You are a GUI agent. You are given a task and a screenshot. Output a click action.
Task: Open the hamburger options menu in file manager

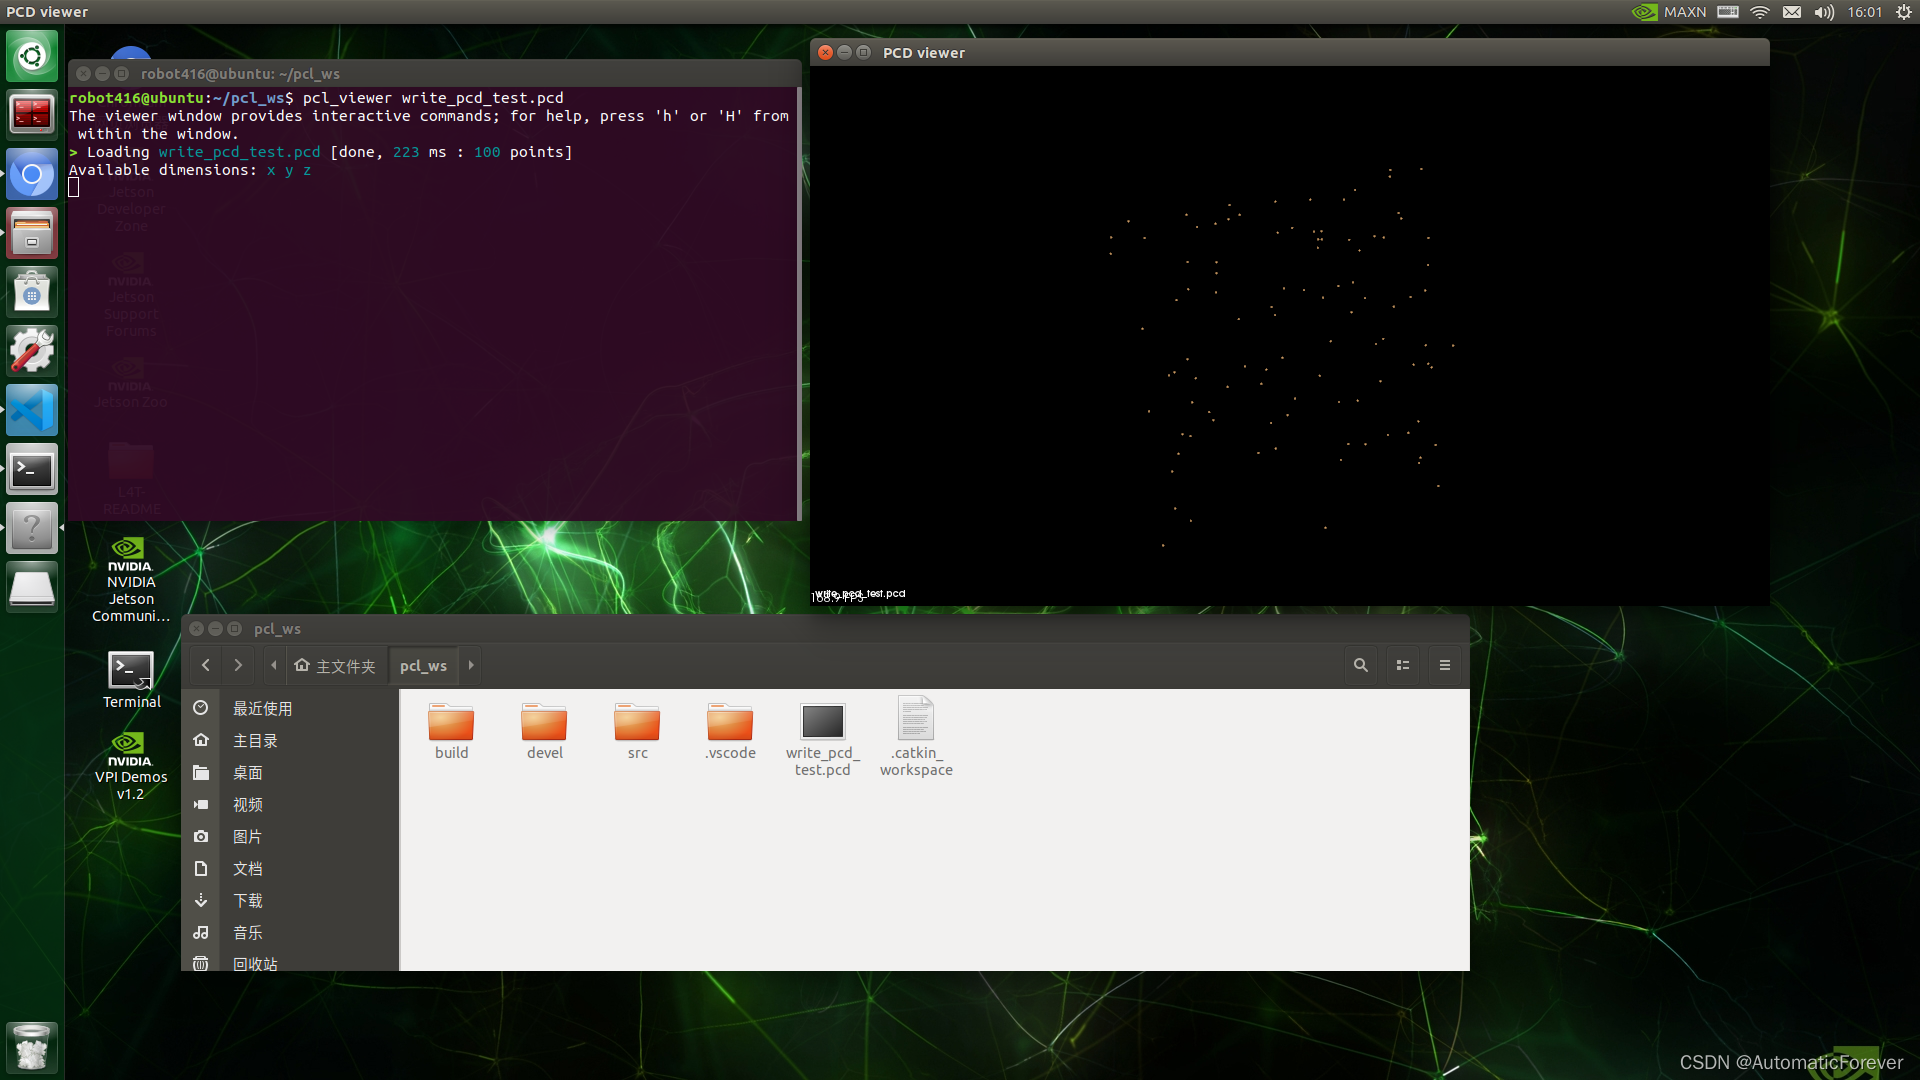pos(1445,664)
